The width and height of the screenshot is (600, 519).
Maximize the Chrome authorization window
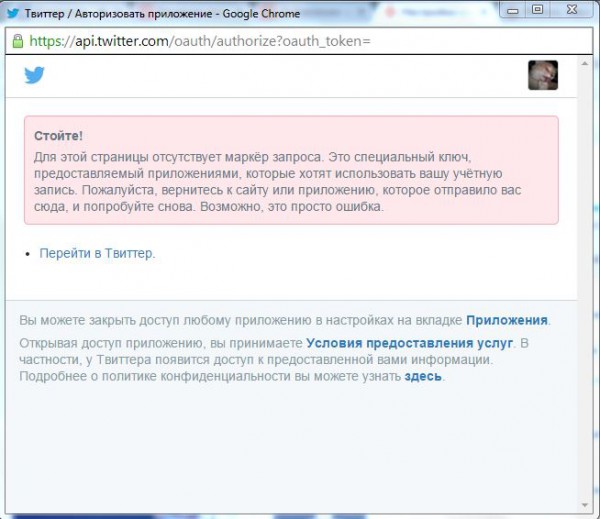pyautogui.click(x=537, y=9)
